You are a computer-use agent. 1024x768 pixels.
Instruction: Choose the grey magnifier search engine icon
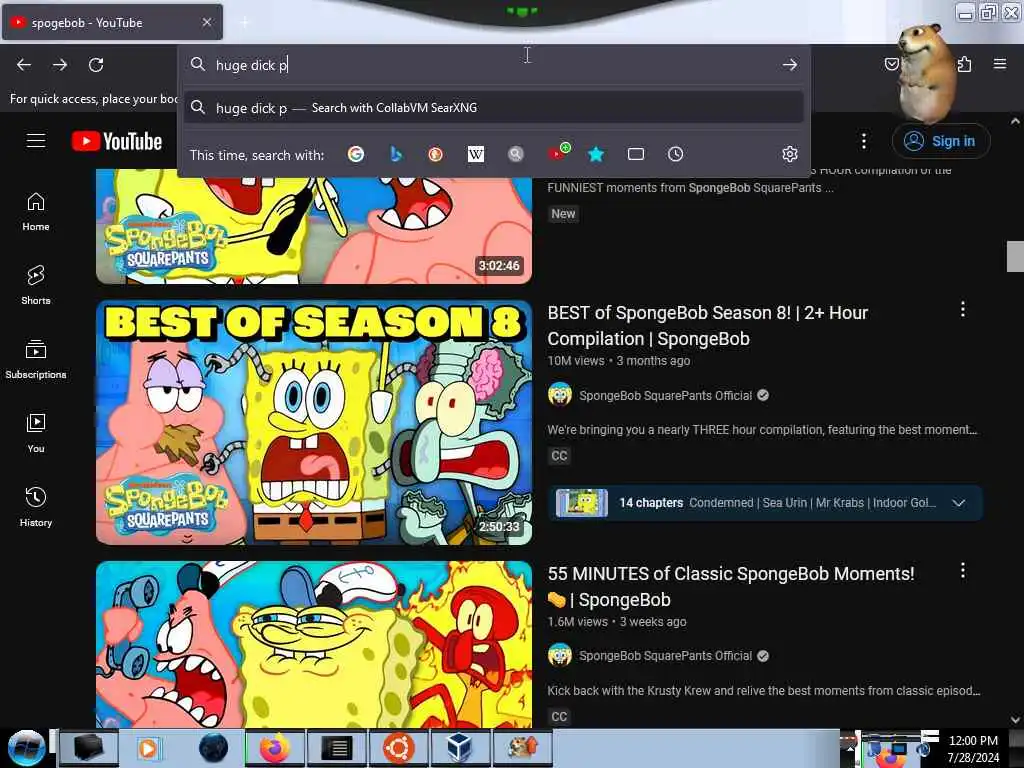coord(516,154)
